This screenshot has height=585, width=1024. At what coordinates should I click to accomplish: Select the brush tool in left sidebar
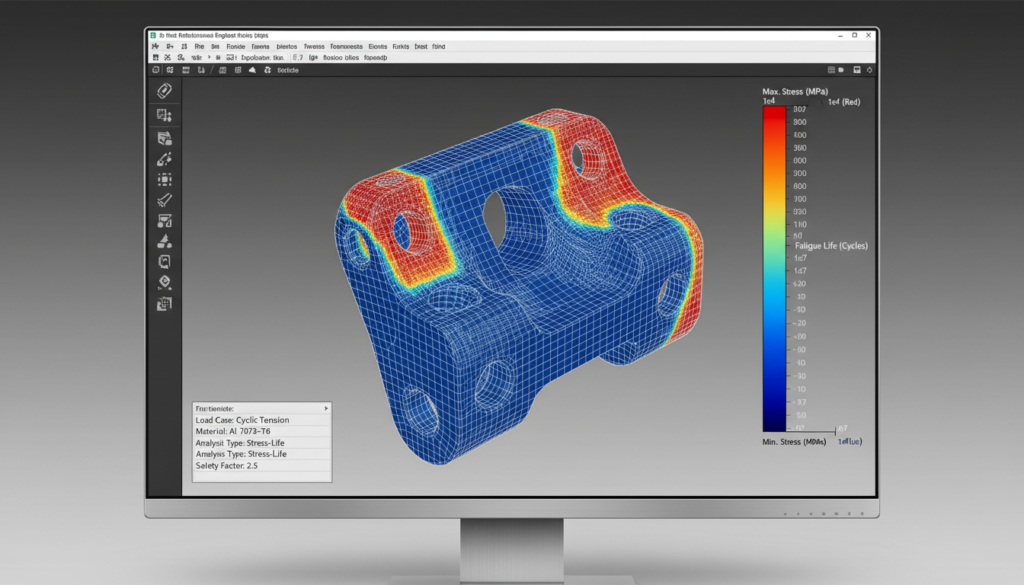click(x=164, y=200)
